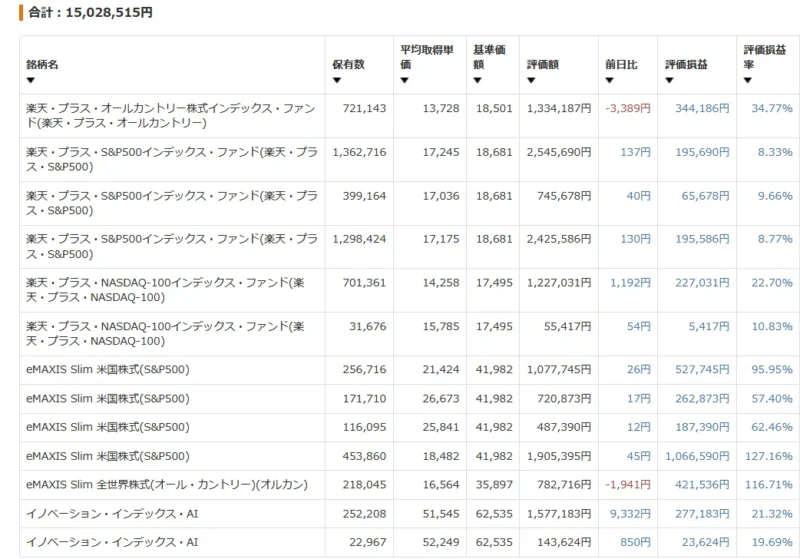Click the 19.69% profit rate
800x559 pixels.
pyautogui.click(x=772, y=543)
